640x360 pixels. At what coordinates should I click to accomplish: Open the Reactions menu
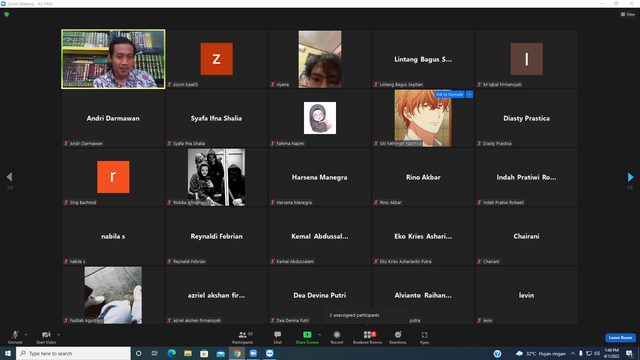pyautogui.click(x=398, y=337)
